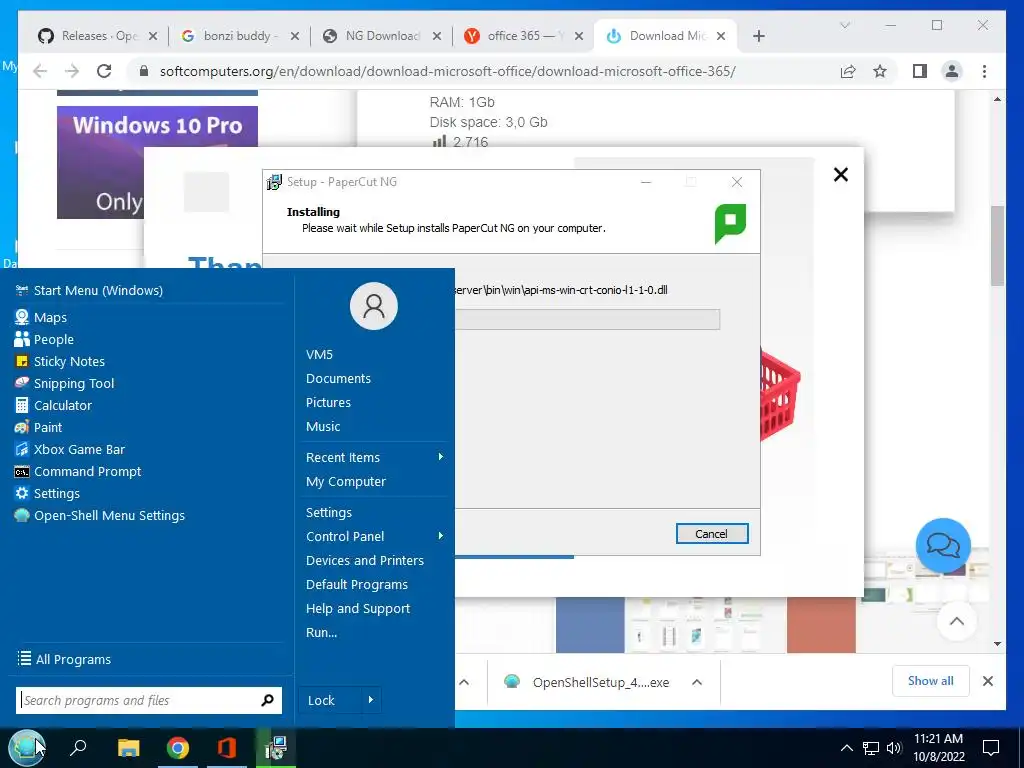Open Devices and Printers

click(x=365, y=560)
